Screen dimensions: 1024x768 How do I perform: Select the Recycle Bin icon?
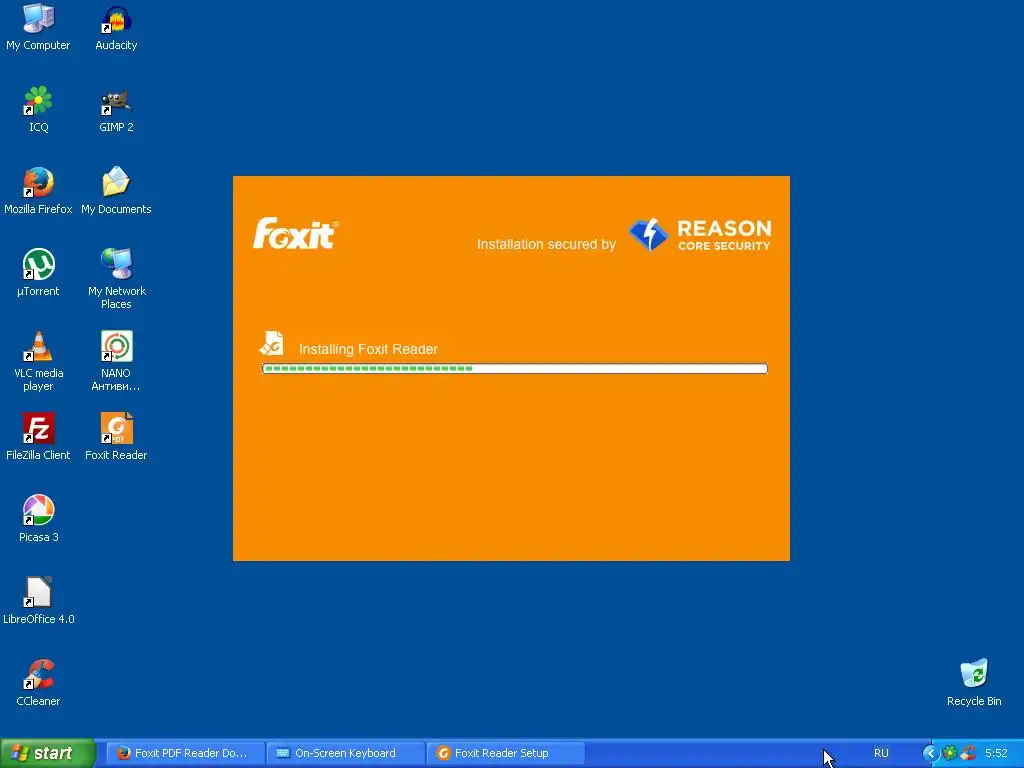(x=974, y=683)
